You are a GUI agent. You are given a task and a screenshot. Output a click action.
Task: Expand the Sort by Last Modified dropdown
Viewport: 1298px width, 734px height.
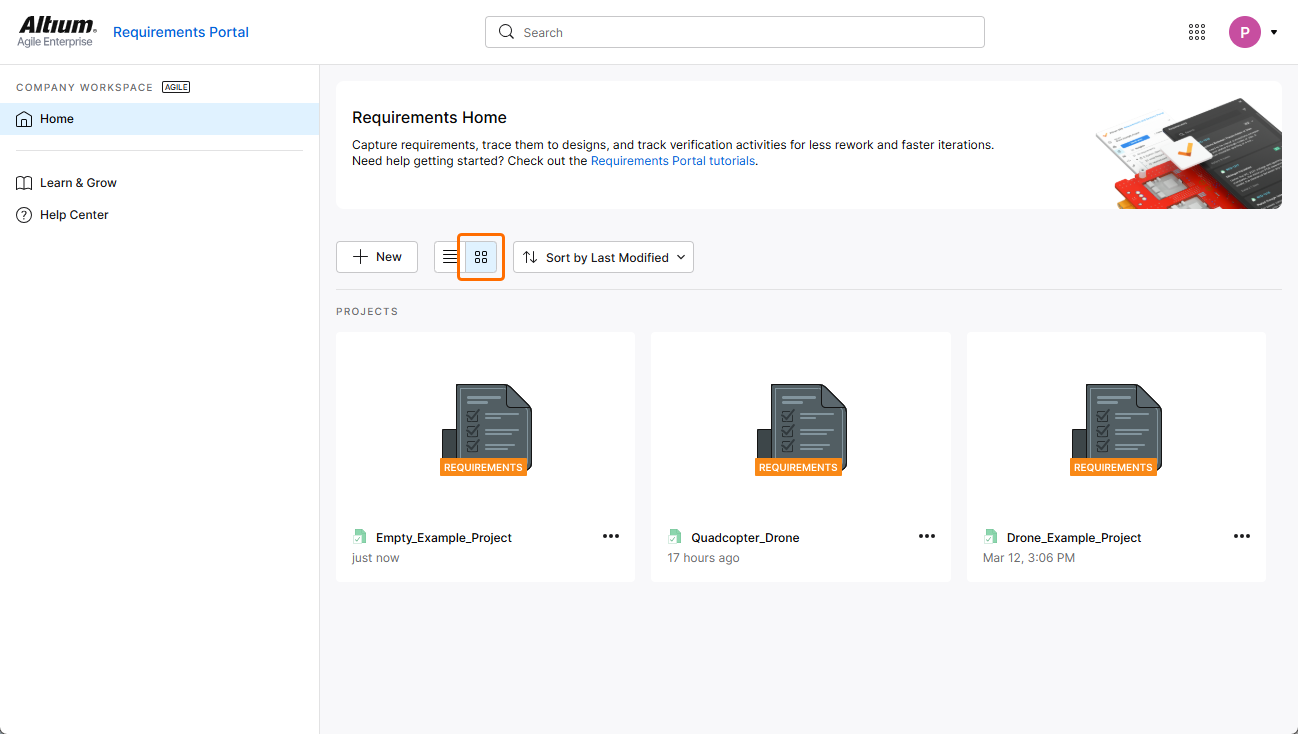[x=603, y=257]
